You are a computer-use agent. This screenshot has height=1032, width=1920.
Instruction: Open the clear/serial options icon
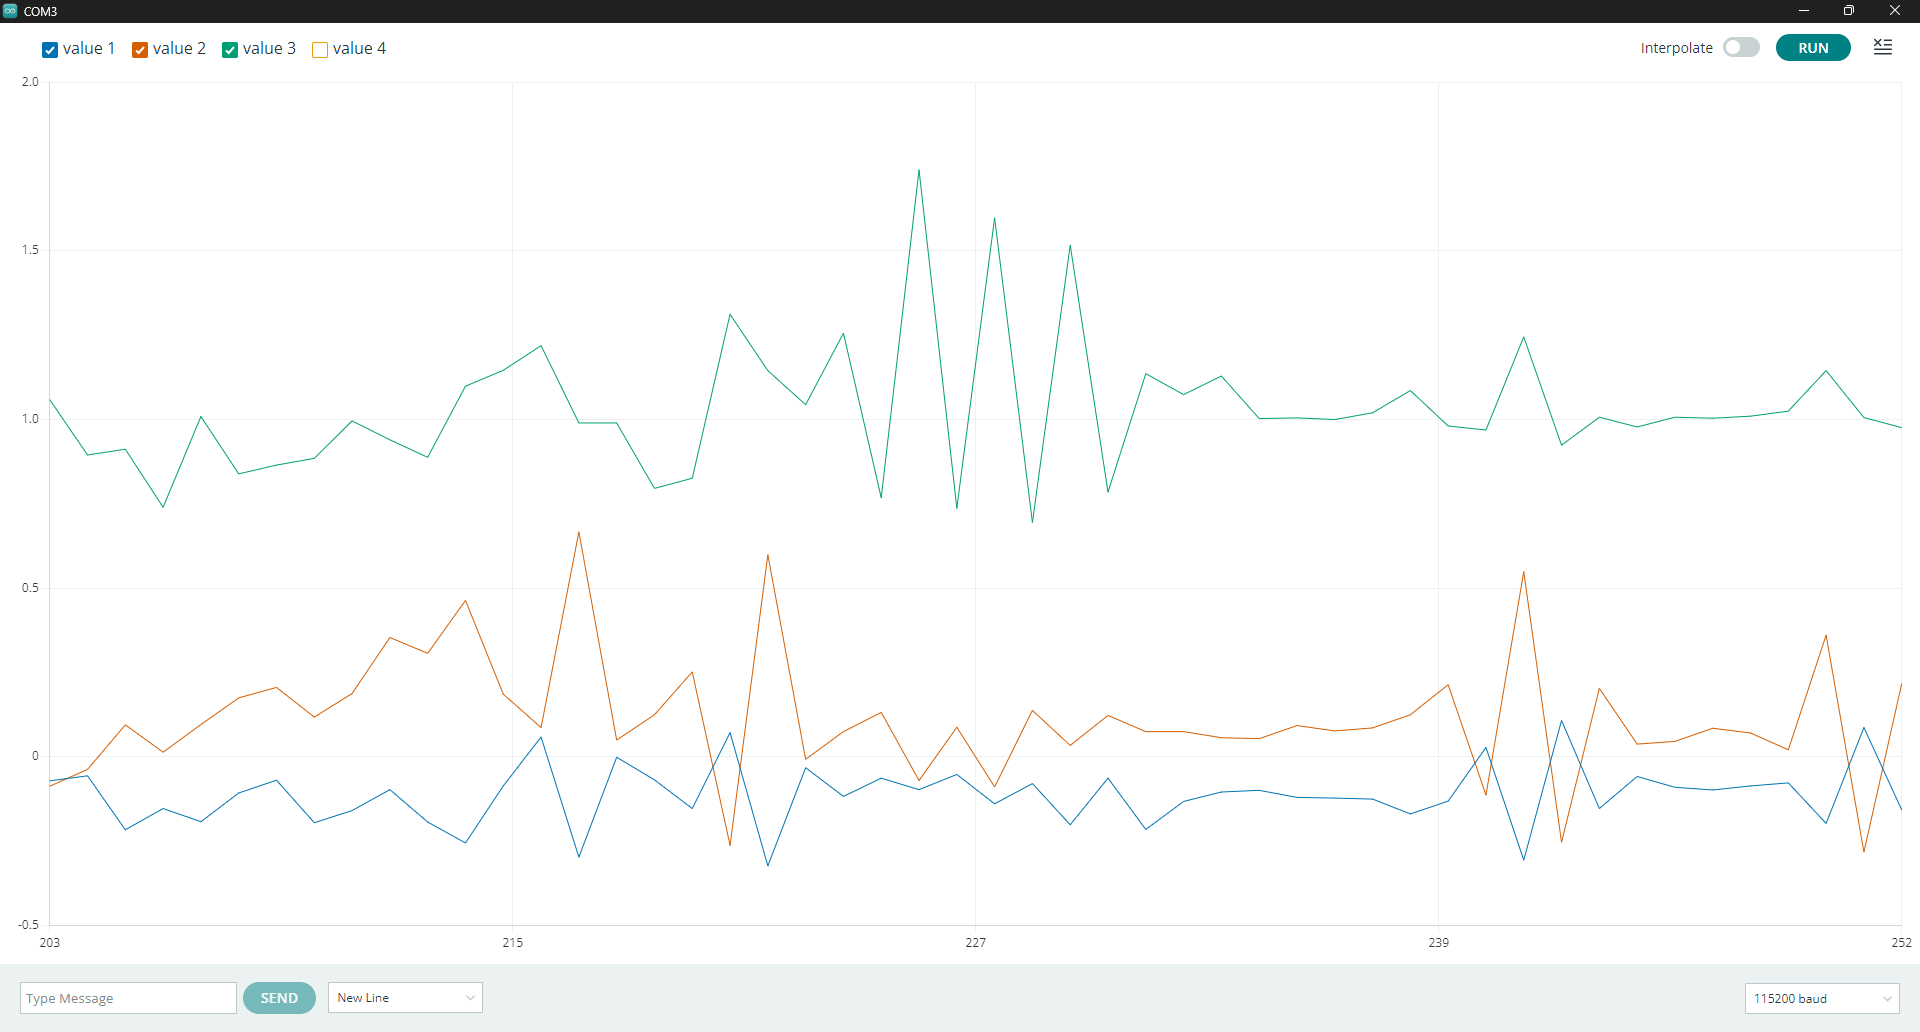1883,47
